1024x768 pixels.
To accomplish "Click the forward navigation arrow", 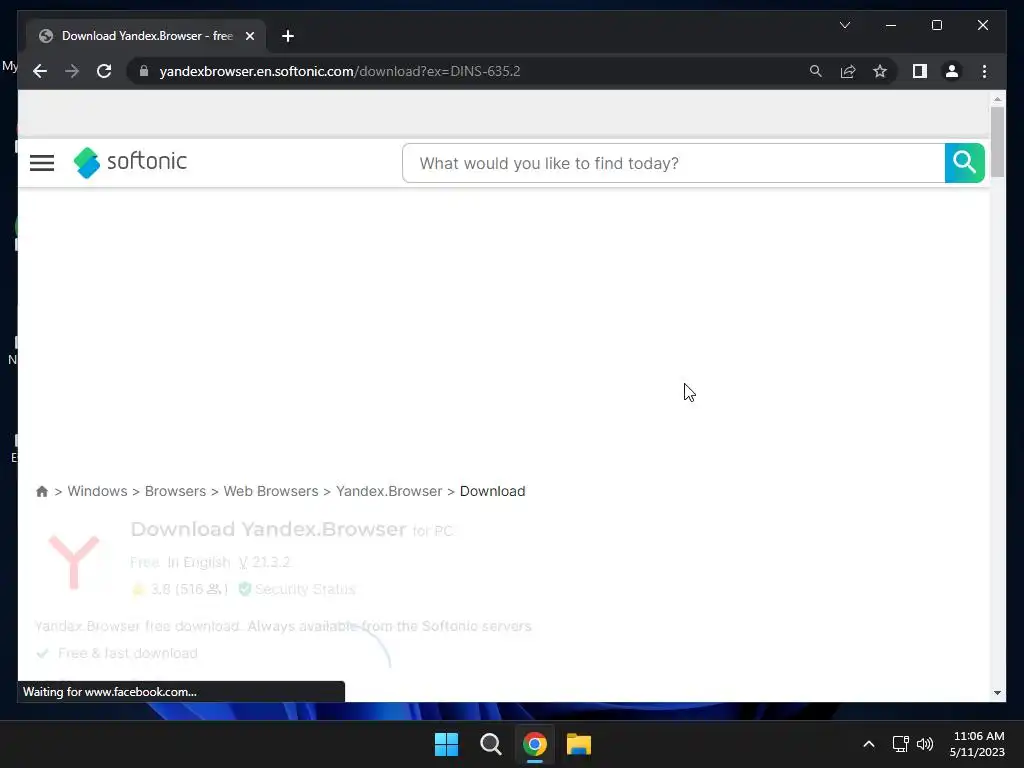I will coord(72,71).
